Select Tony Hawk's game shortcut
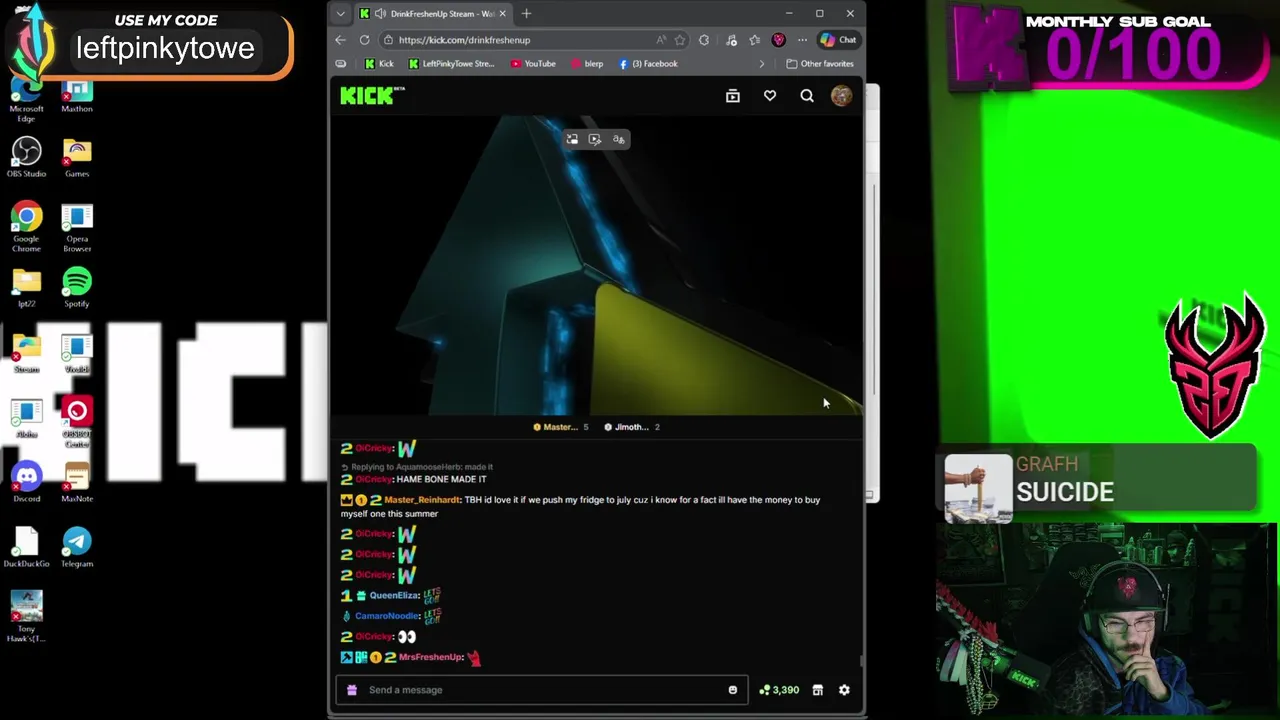 (x=27, y=616)
